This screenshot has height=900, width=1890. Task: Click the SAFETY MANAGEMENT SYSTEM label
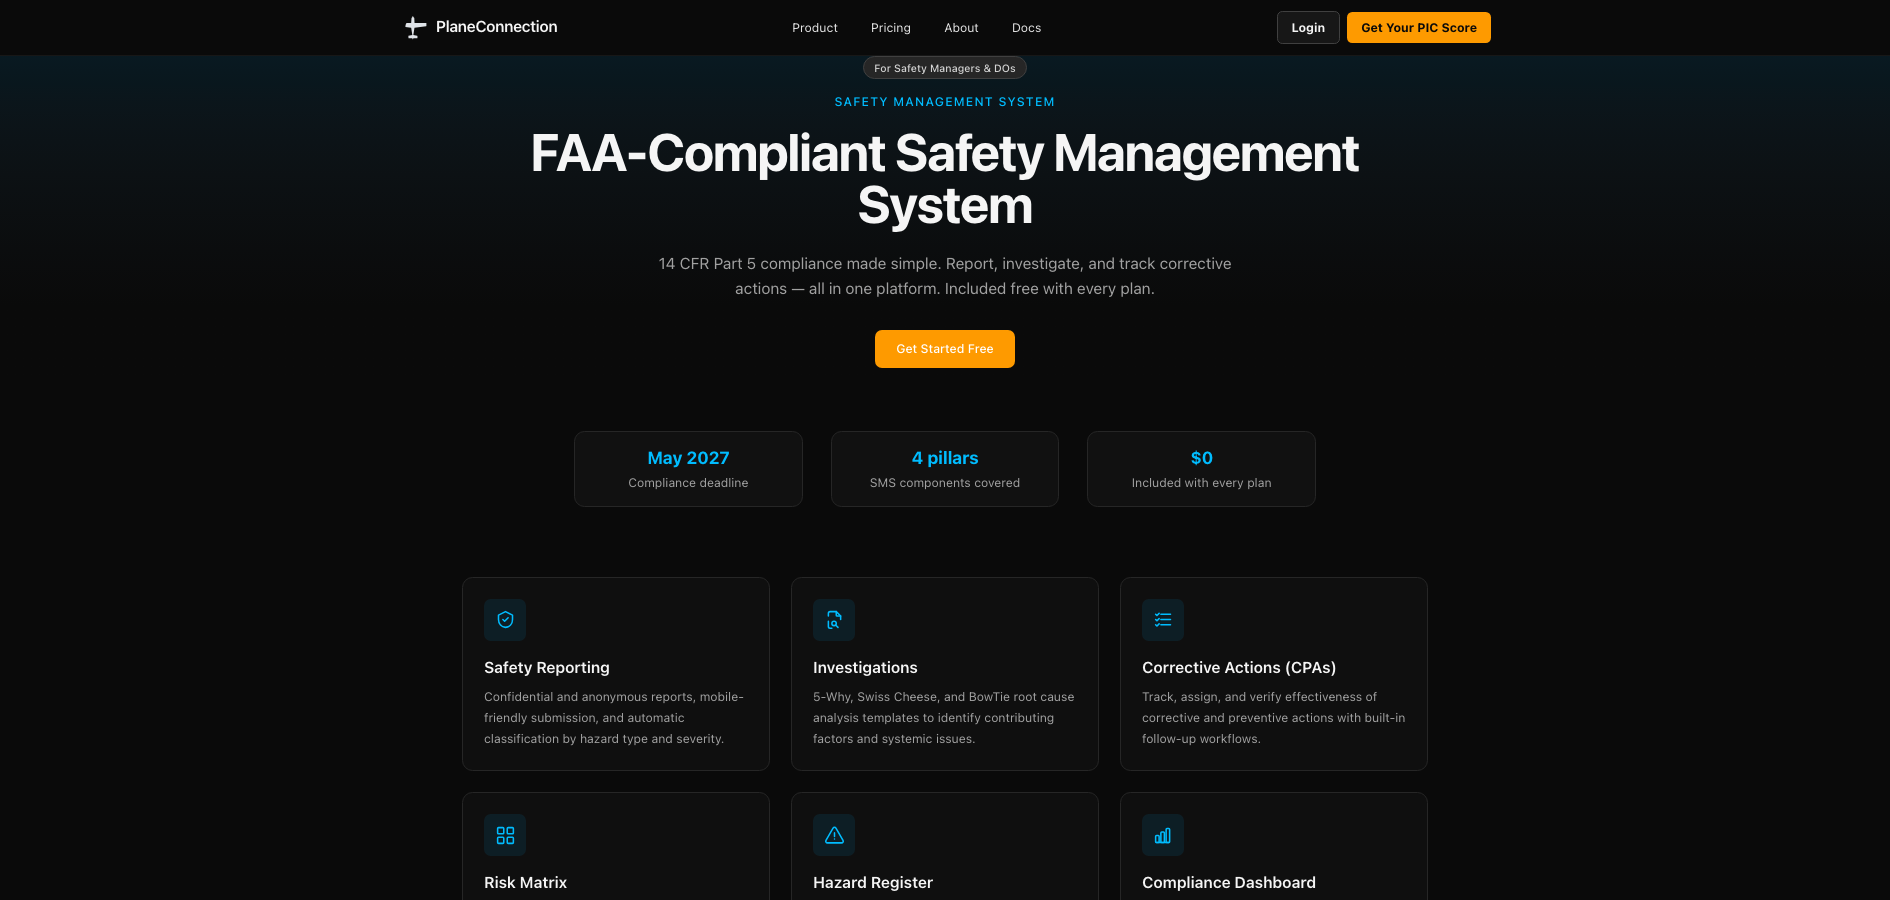945,102
